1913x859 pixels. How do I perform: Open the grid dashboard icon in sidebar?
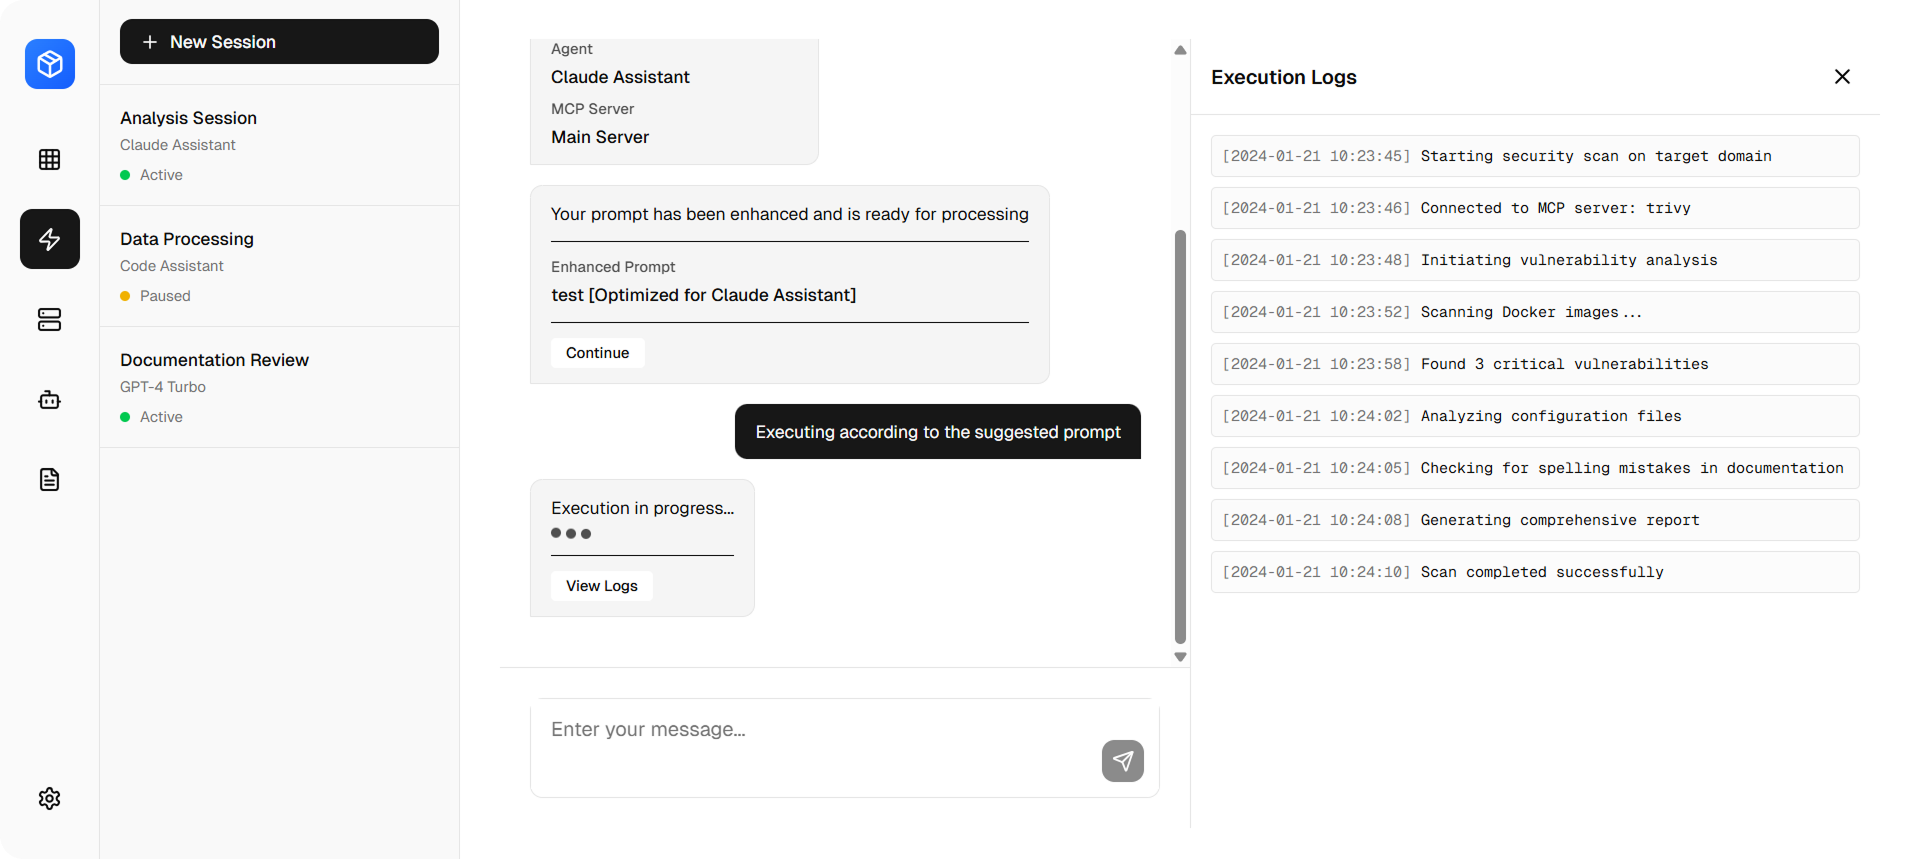pos(50,160)
